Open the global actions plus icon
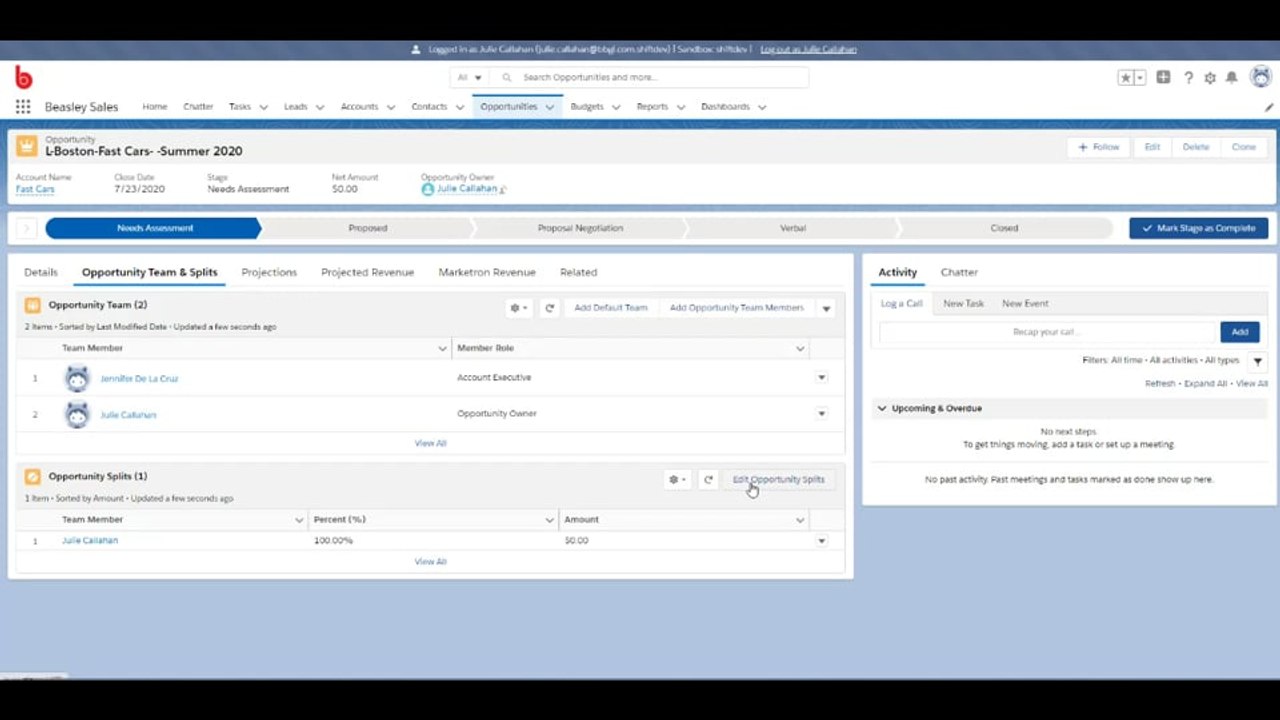The height and width of the screenshot is (720, 1280). [x=1163, y=77]
